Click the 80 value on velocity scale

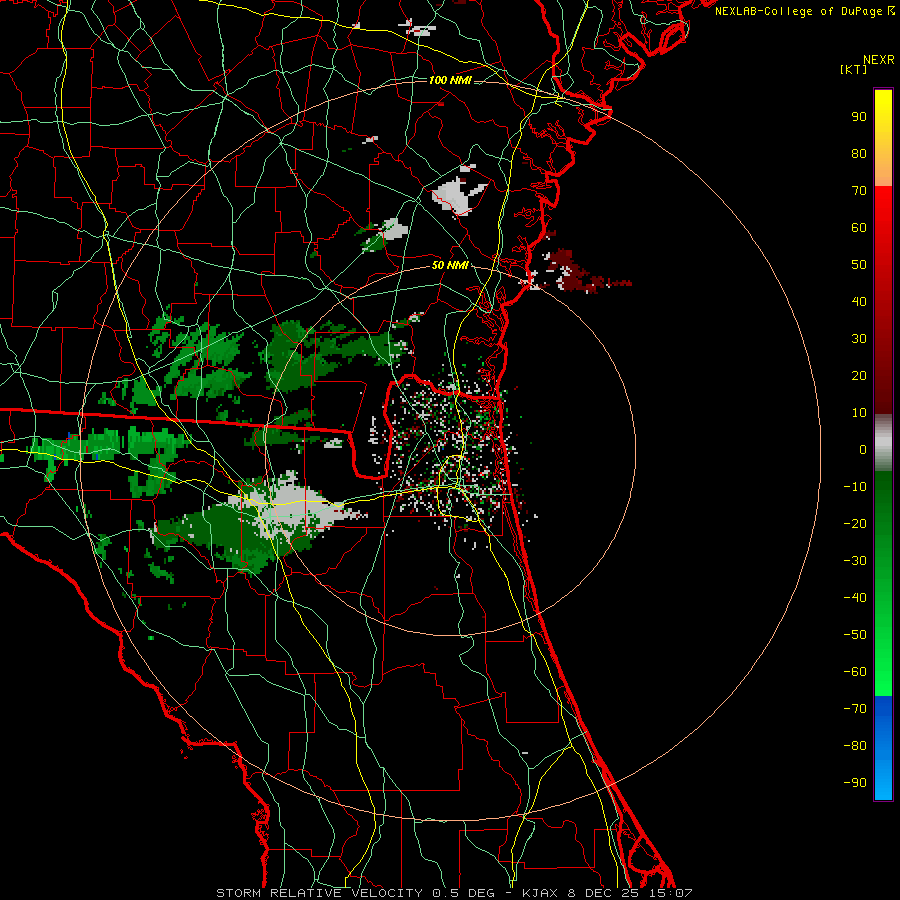(859, 154)
